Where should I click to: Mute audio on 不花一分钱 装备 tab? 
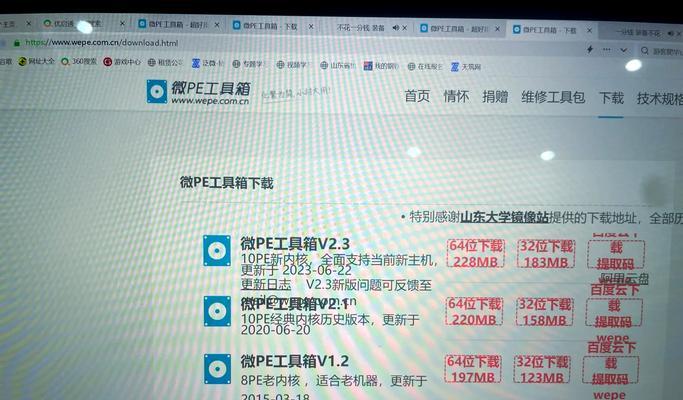pos(396,27)
